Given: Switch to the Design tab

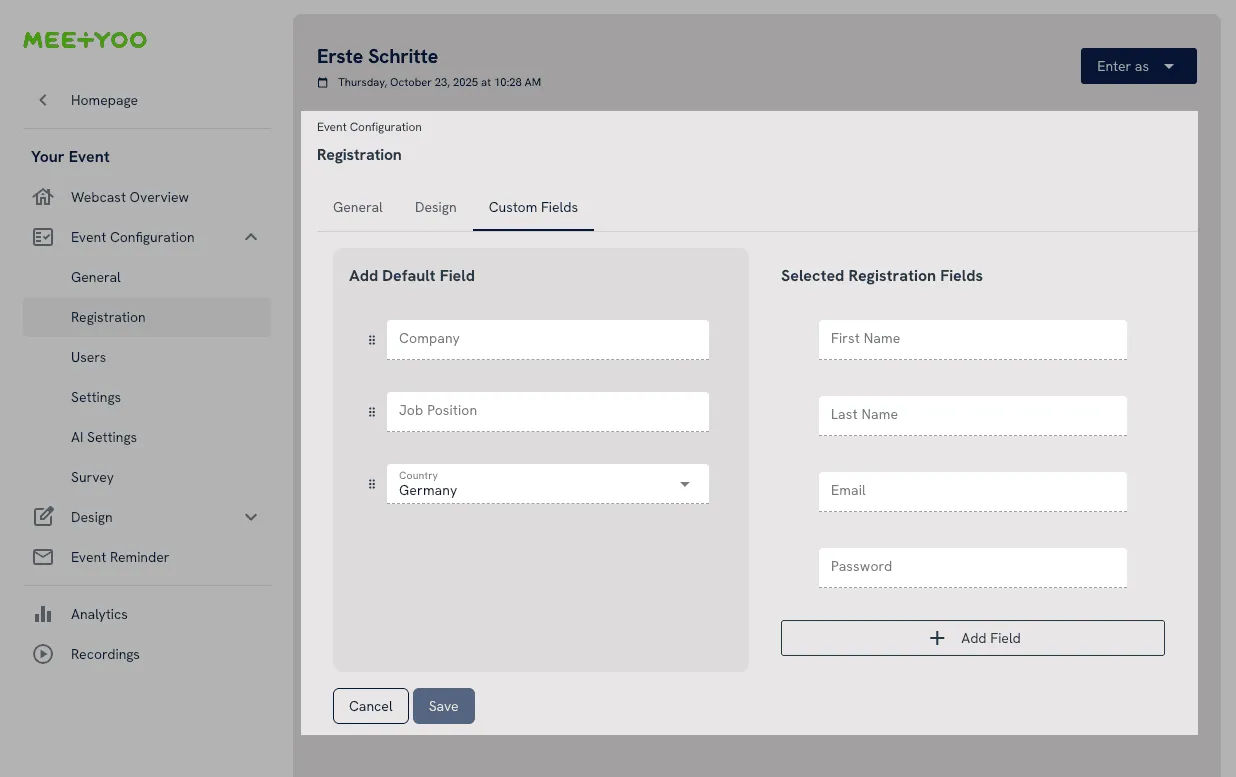Looking at the screenshot, I should click(435, 207).
